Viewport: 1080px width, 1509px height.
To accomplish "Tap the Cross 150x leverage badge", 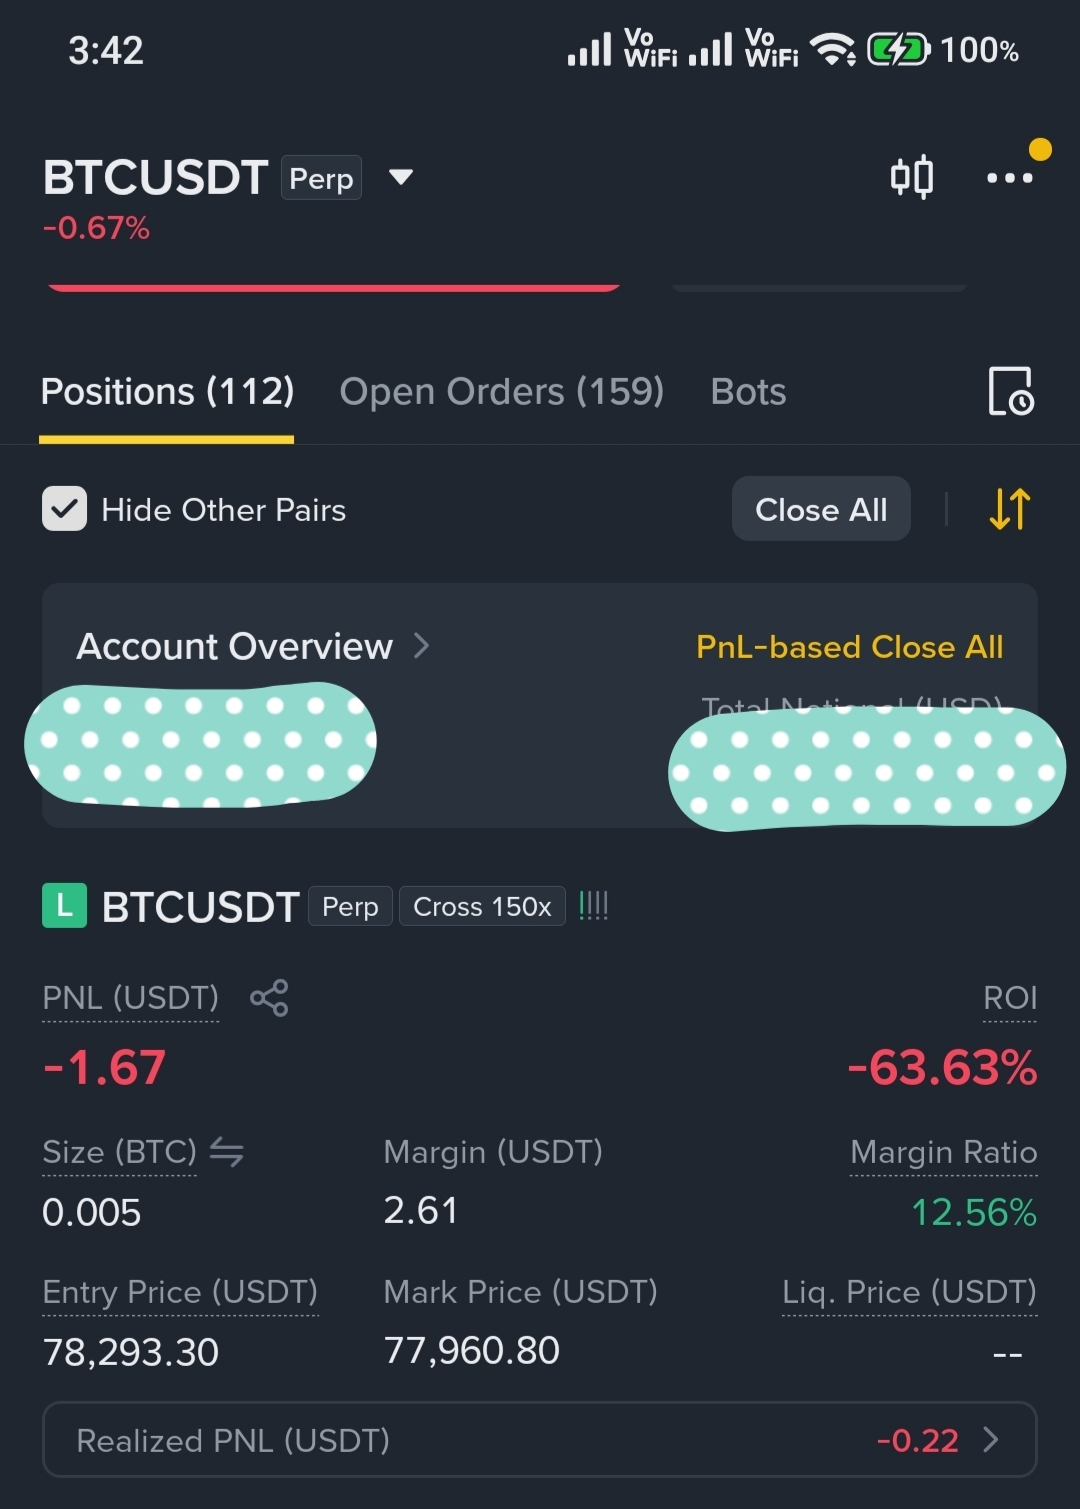I will (x=482, y=906).
